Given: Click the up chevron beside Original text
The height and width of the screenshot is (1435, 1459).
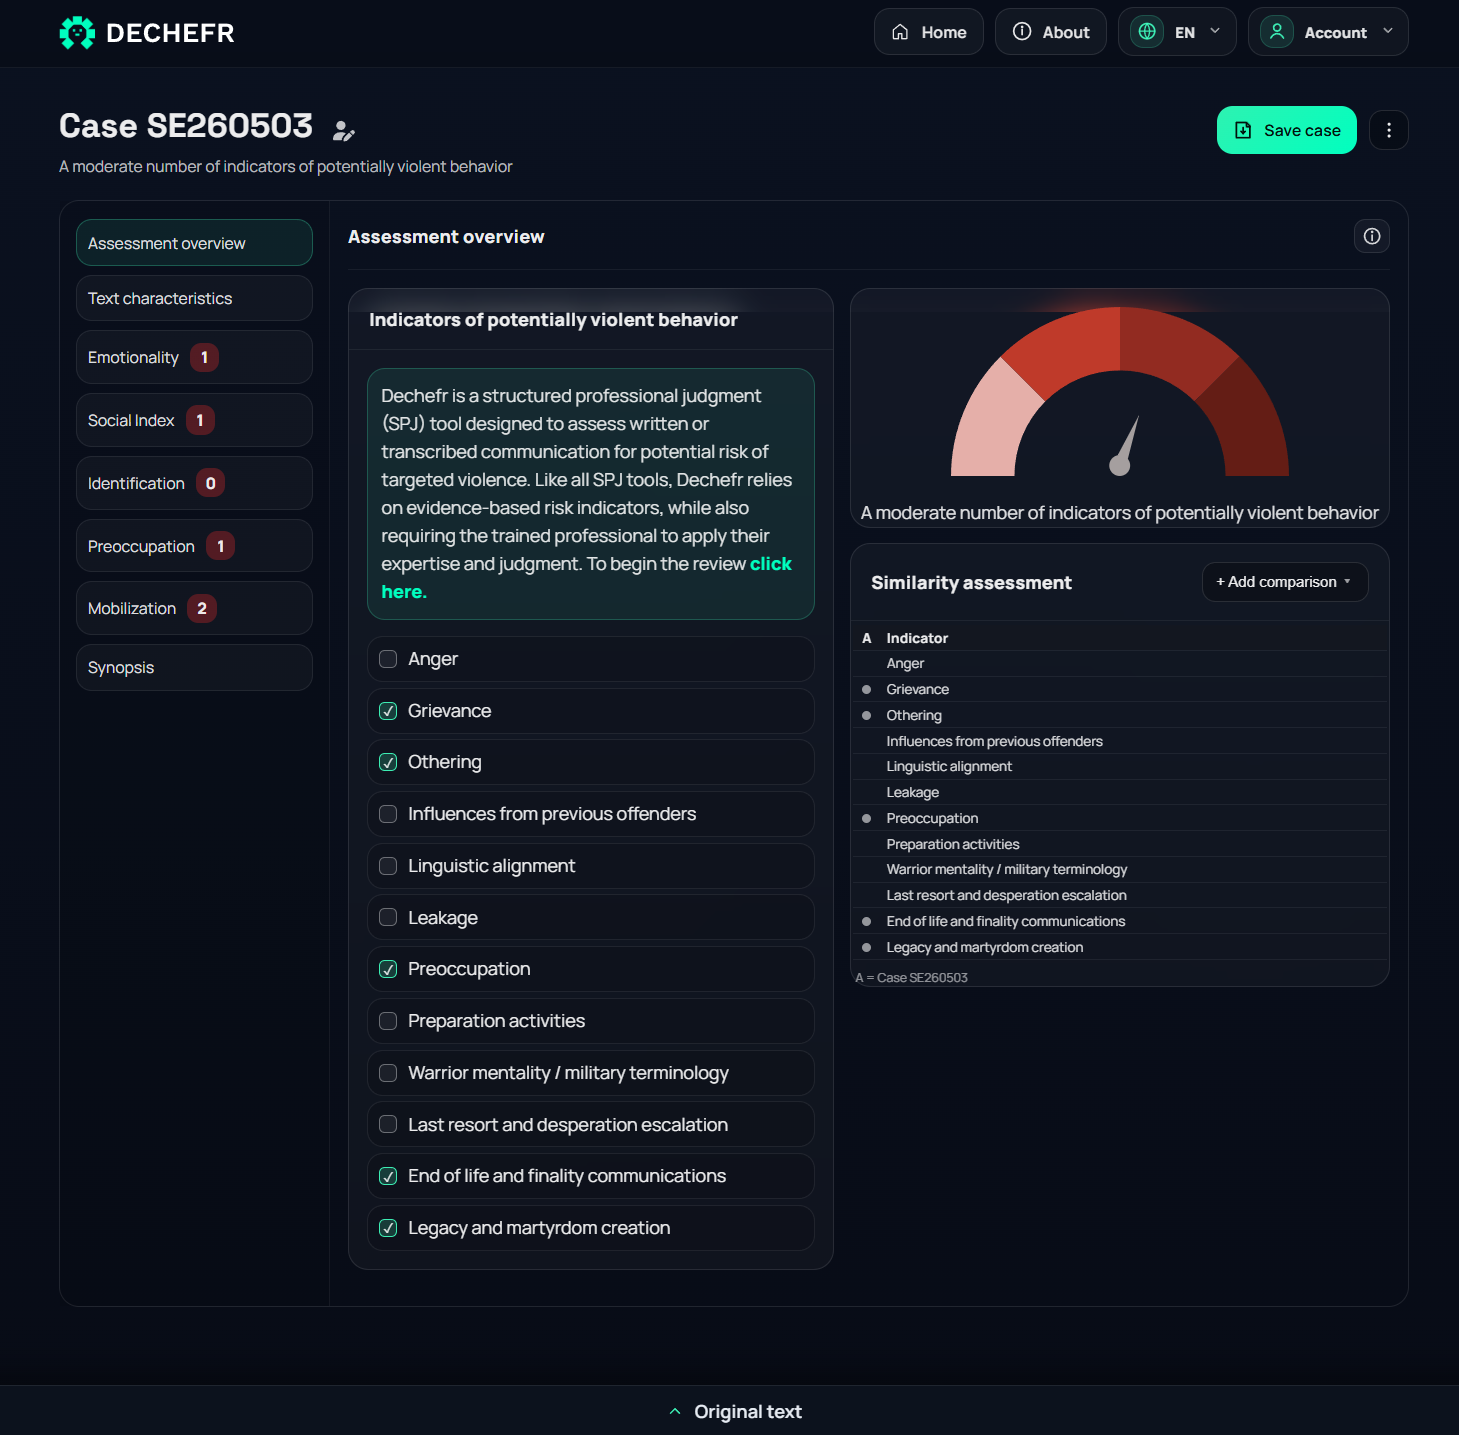Looking at the screenshot, I should [x=675, y=1411].
